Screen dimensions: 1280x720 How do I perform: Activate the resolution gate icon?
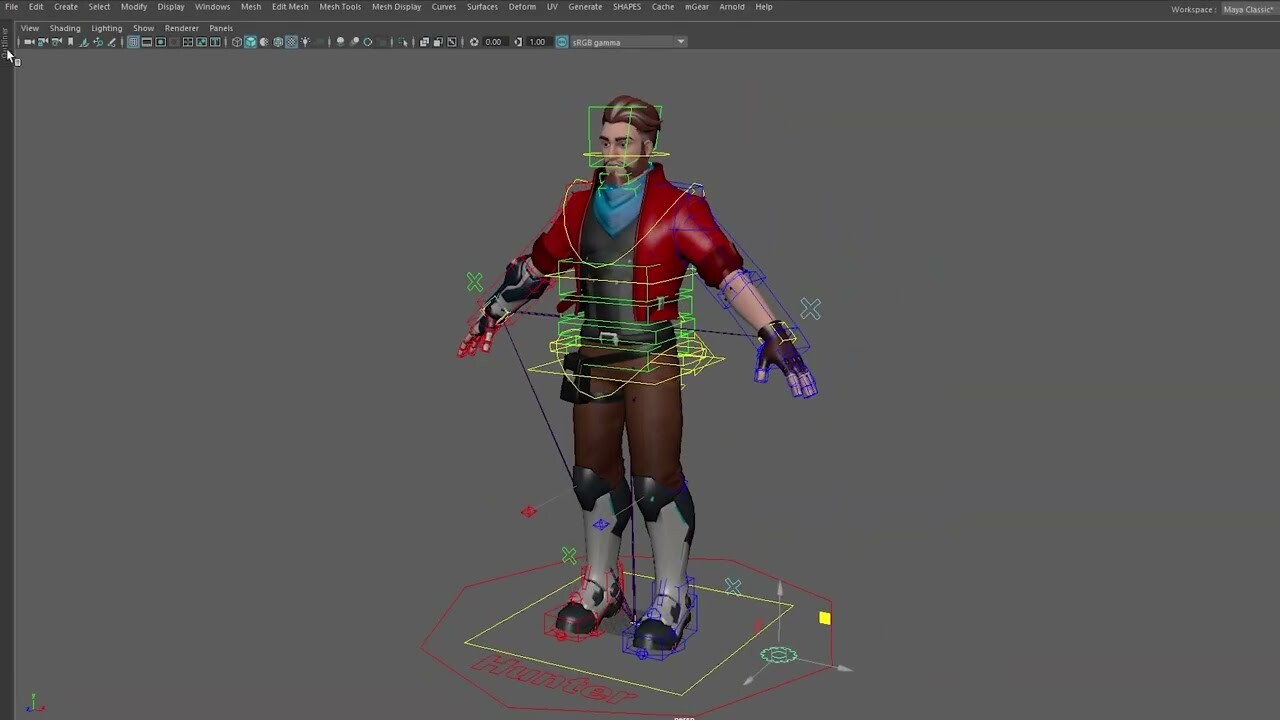pyautogui.click(x=160, y=42)
